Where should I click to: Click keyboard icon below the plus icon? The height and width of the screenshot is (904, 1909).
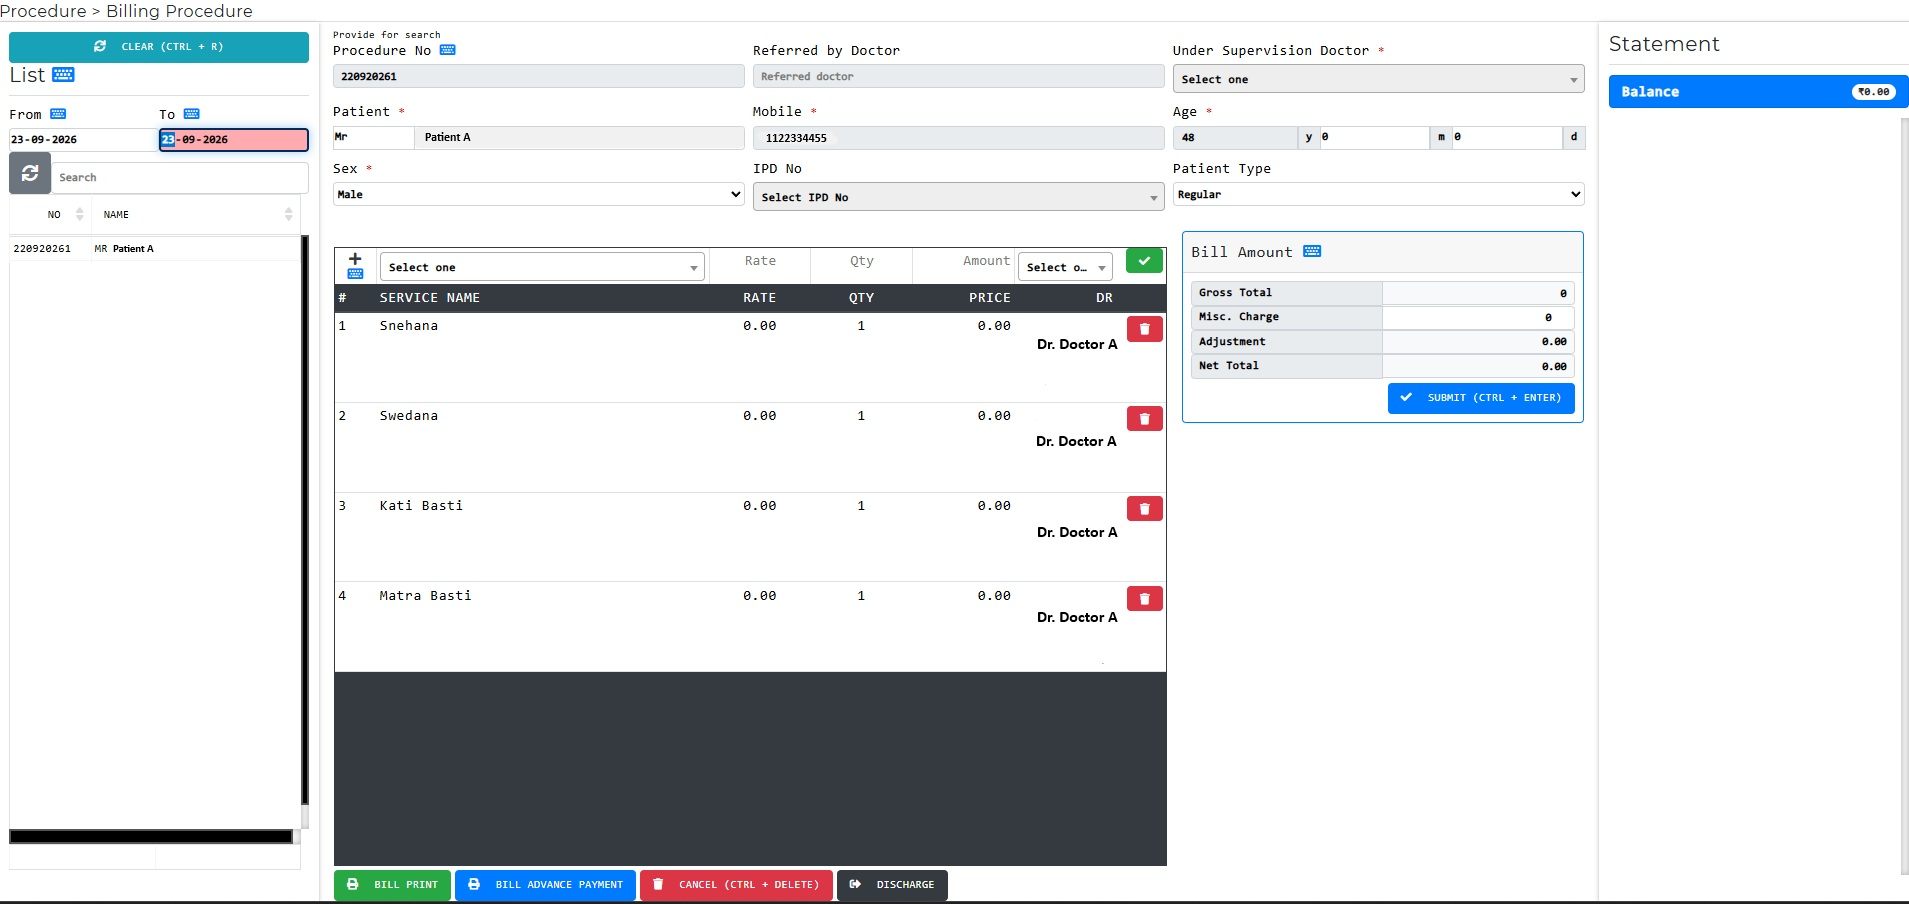coord(355,273)
